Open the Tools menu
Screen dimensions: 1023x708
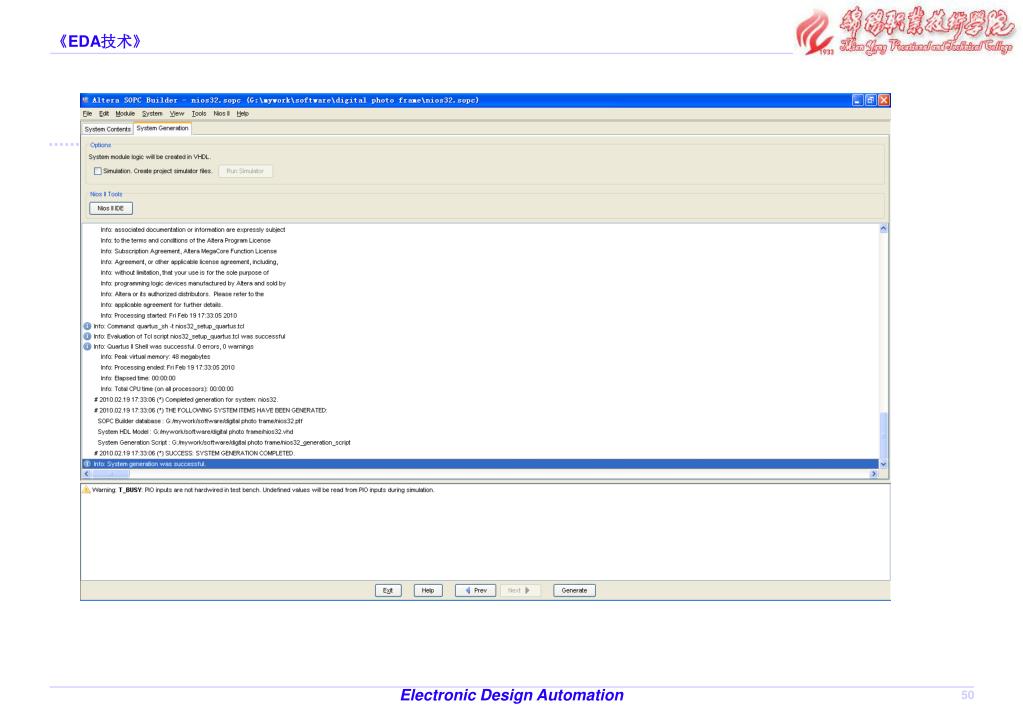coord(199,114)
